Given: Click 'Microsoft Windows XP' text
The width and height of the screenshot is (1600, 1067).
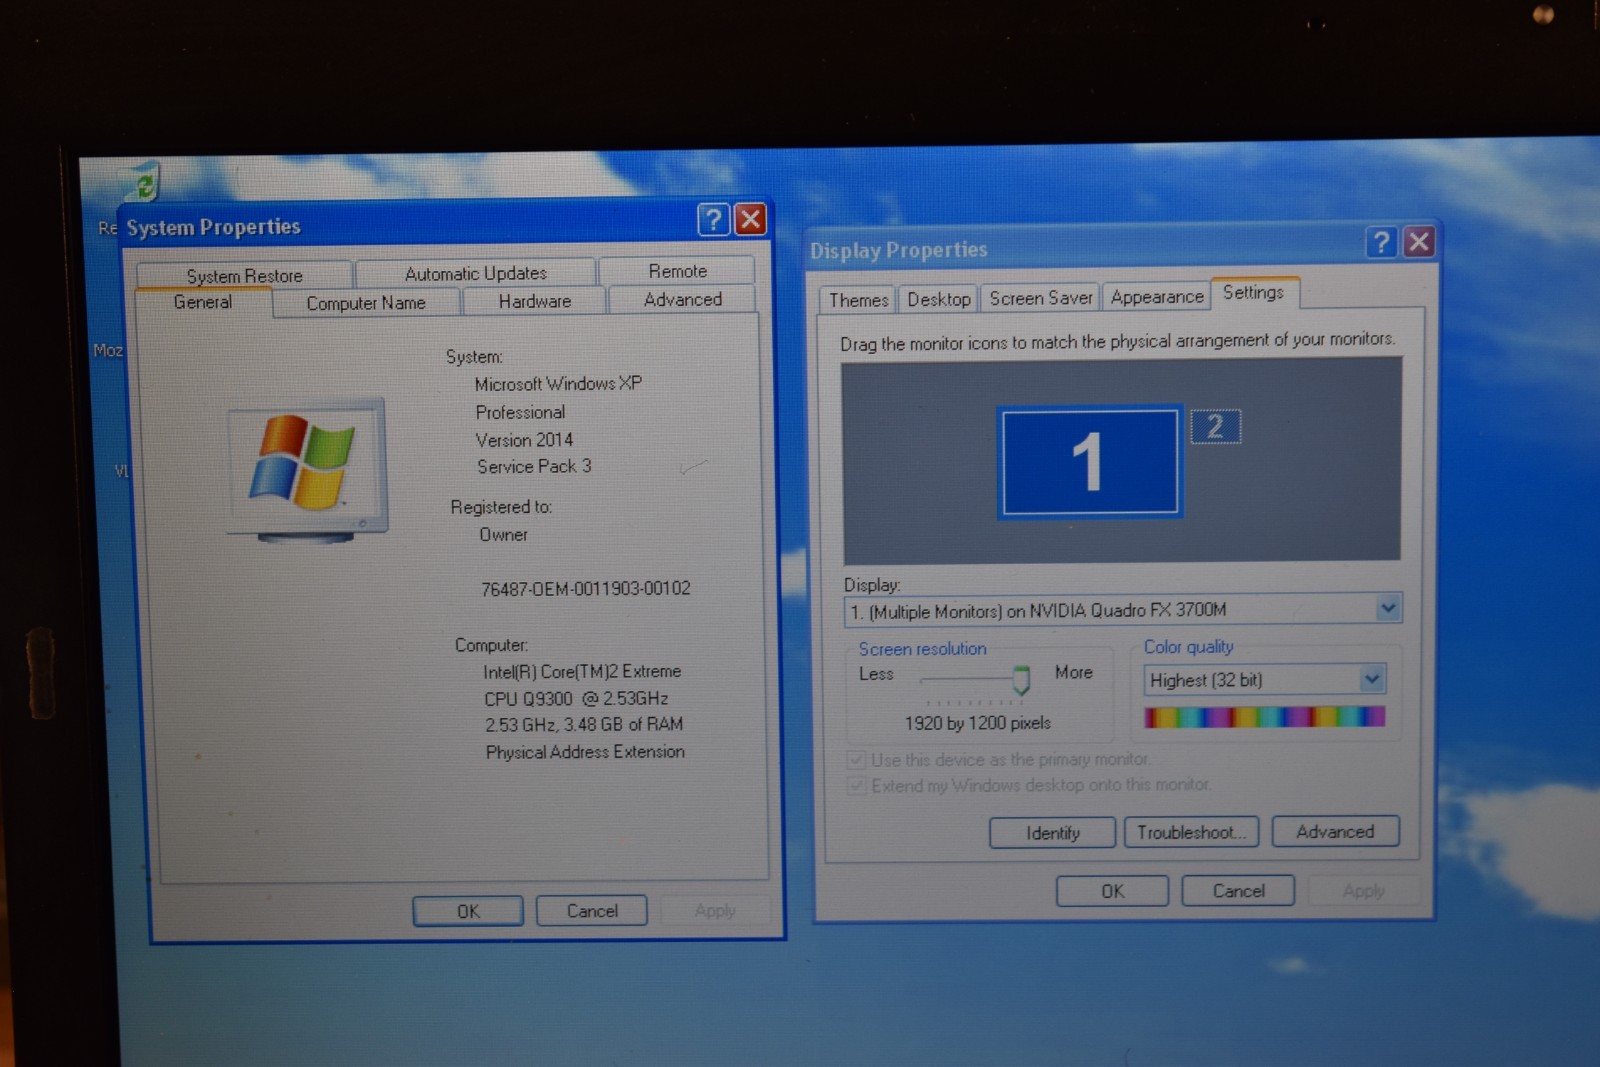Looking at the screenshot, I should pyautogui.click(x=558, y=384).
